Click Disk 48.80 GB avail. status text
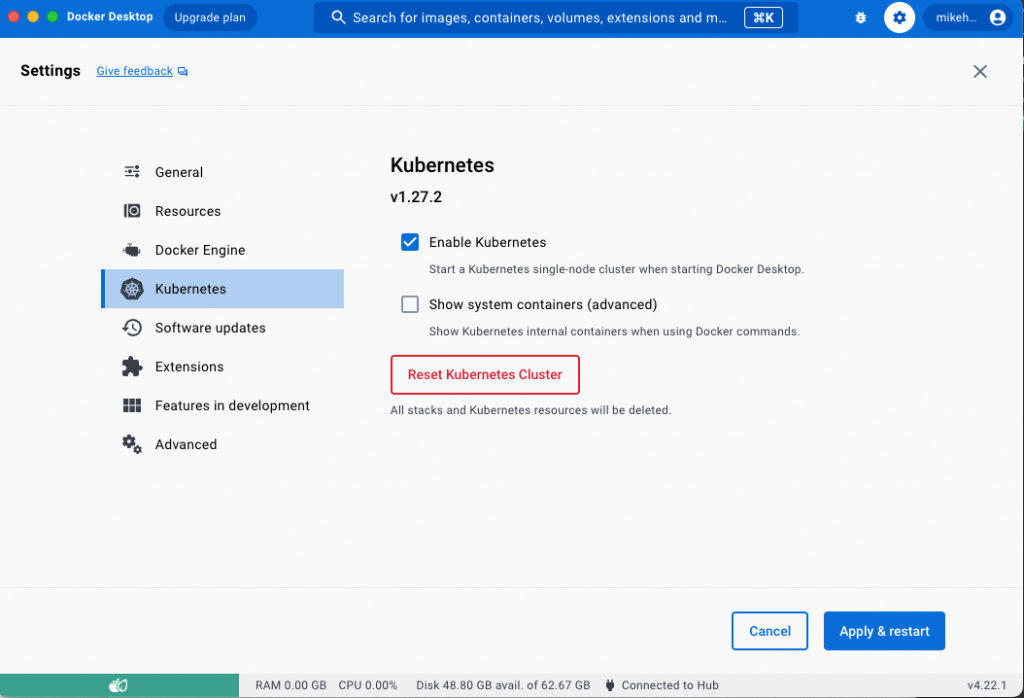1024x698 pixels. coord(503,685)
